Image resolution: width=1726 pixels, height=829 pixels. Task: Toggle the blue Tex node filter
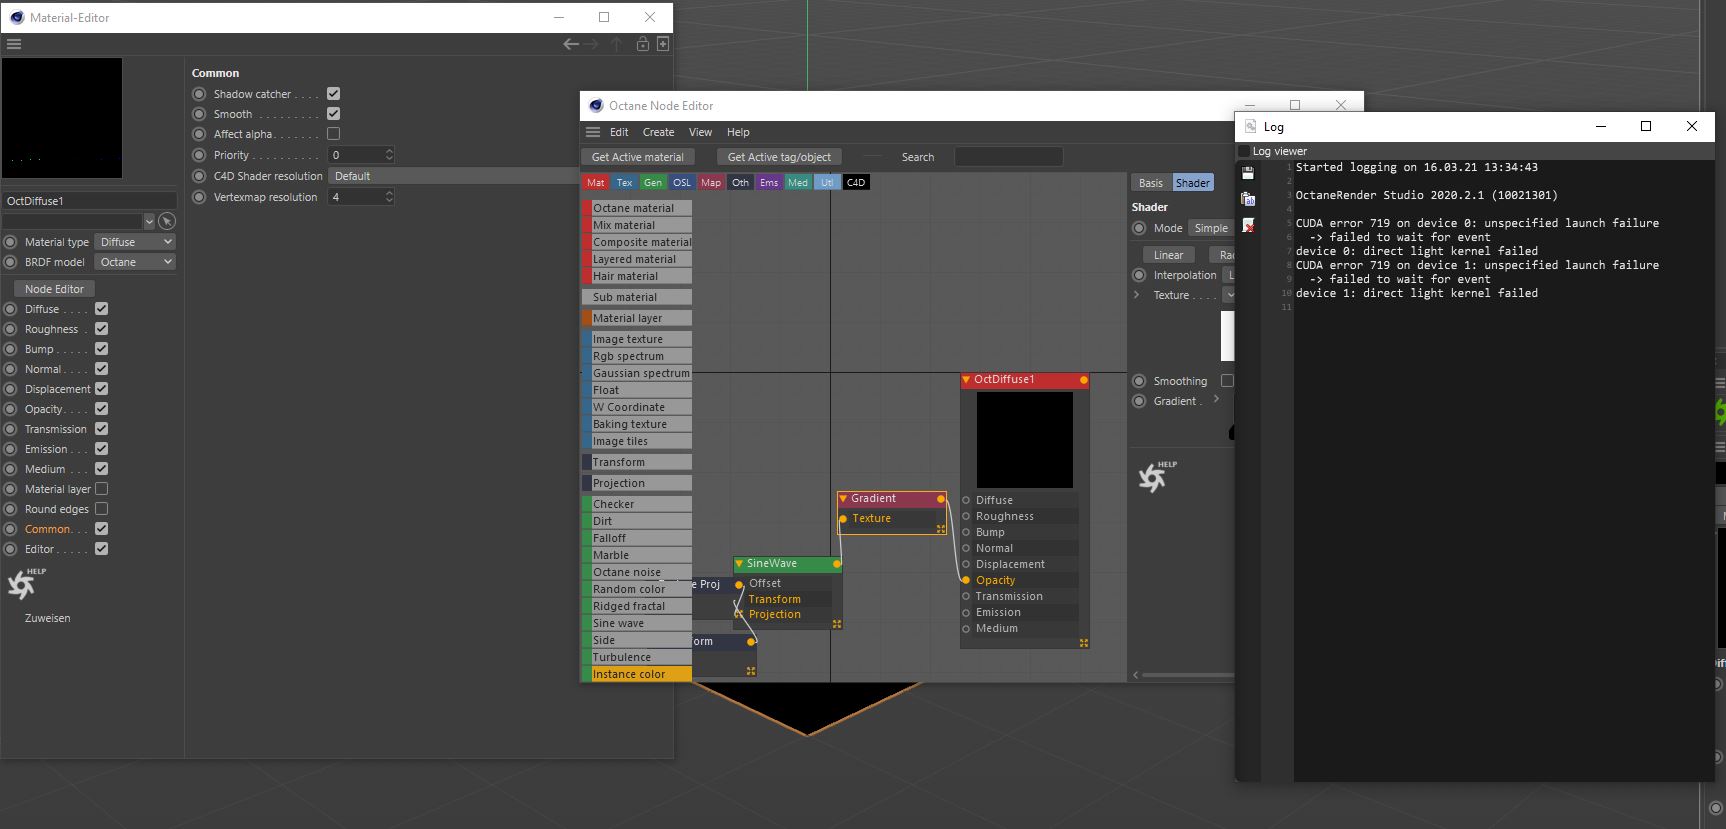[624, 182]
